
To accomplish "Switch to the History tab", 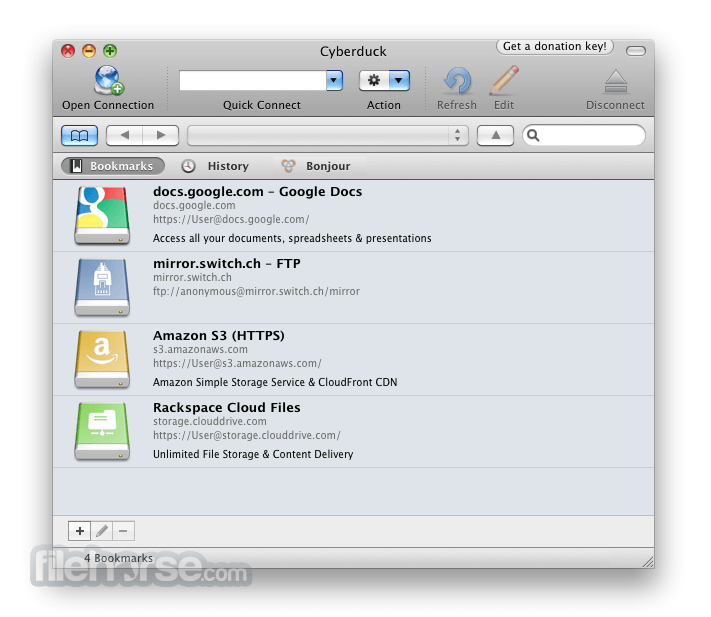I will (216, 166).
